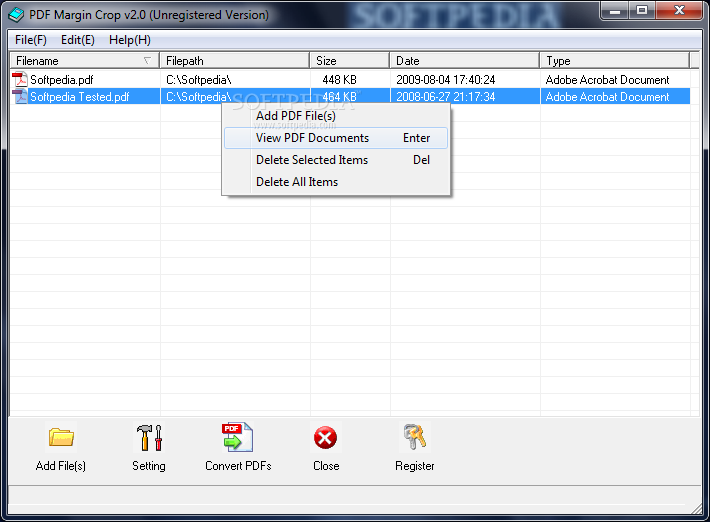Click the PDF Margin Crop title bar icon
Image resolution: width=710 pixels, height=522 pixels.
tap(16, 15)
